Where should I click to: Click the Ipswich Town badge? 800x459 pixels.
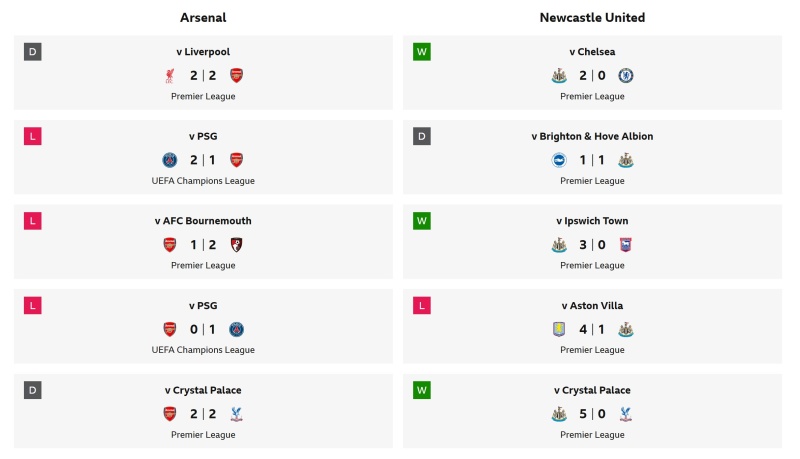[x=626, y=245]
